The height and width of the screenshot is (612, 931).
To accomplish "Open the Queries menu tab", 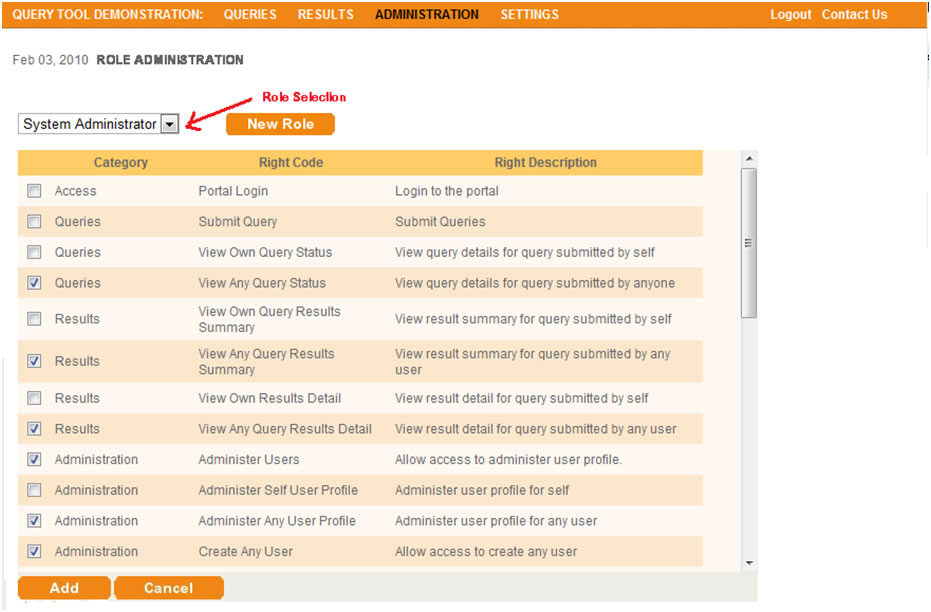I will point(250,14).
